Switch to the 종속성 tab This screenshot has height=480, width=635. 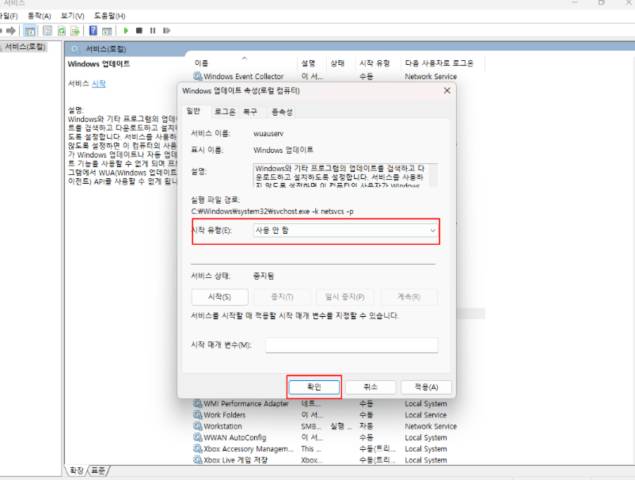[x=282, y=111]
